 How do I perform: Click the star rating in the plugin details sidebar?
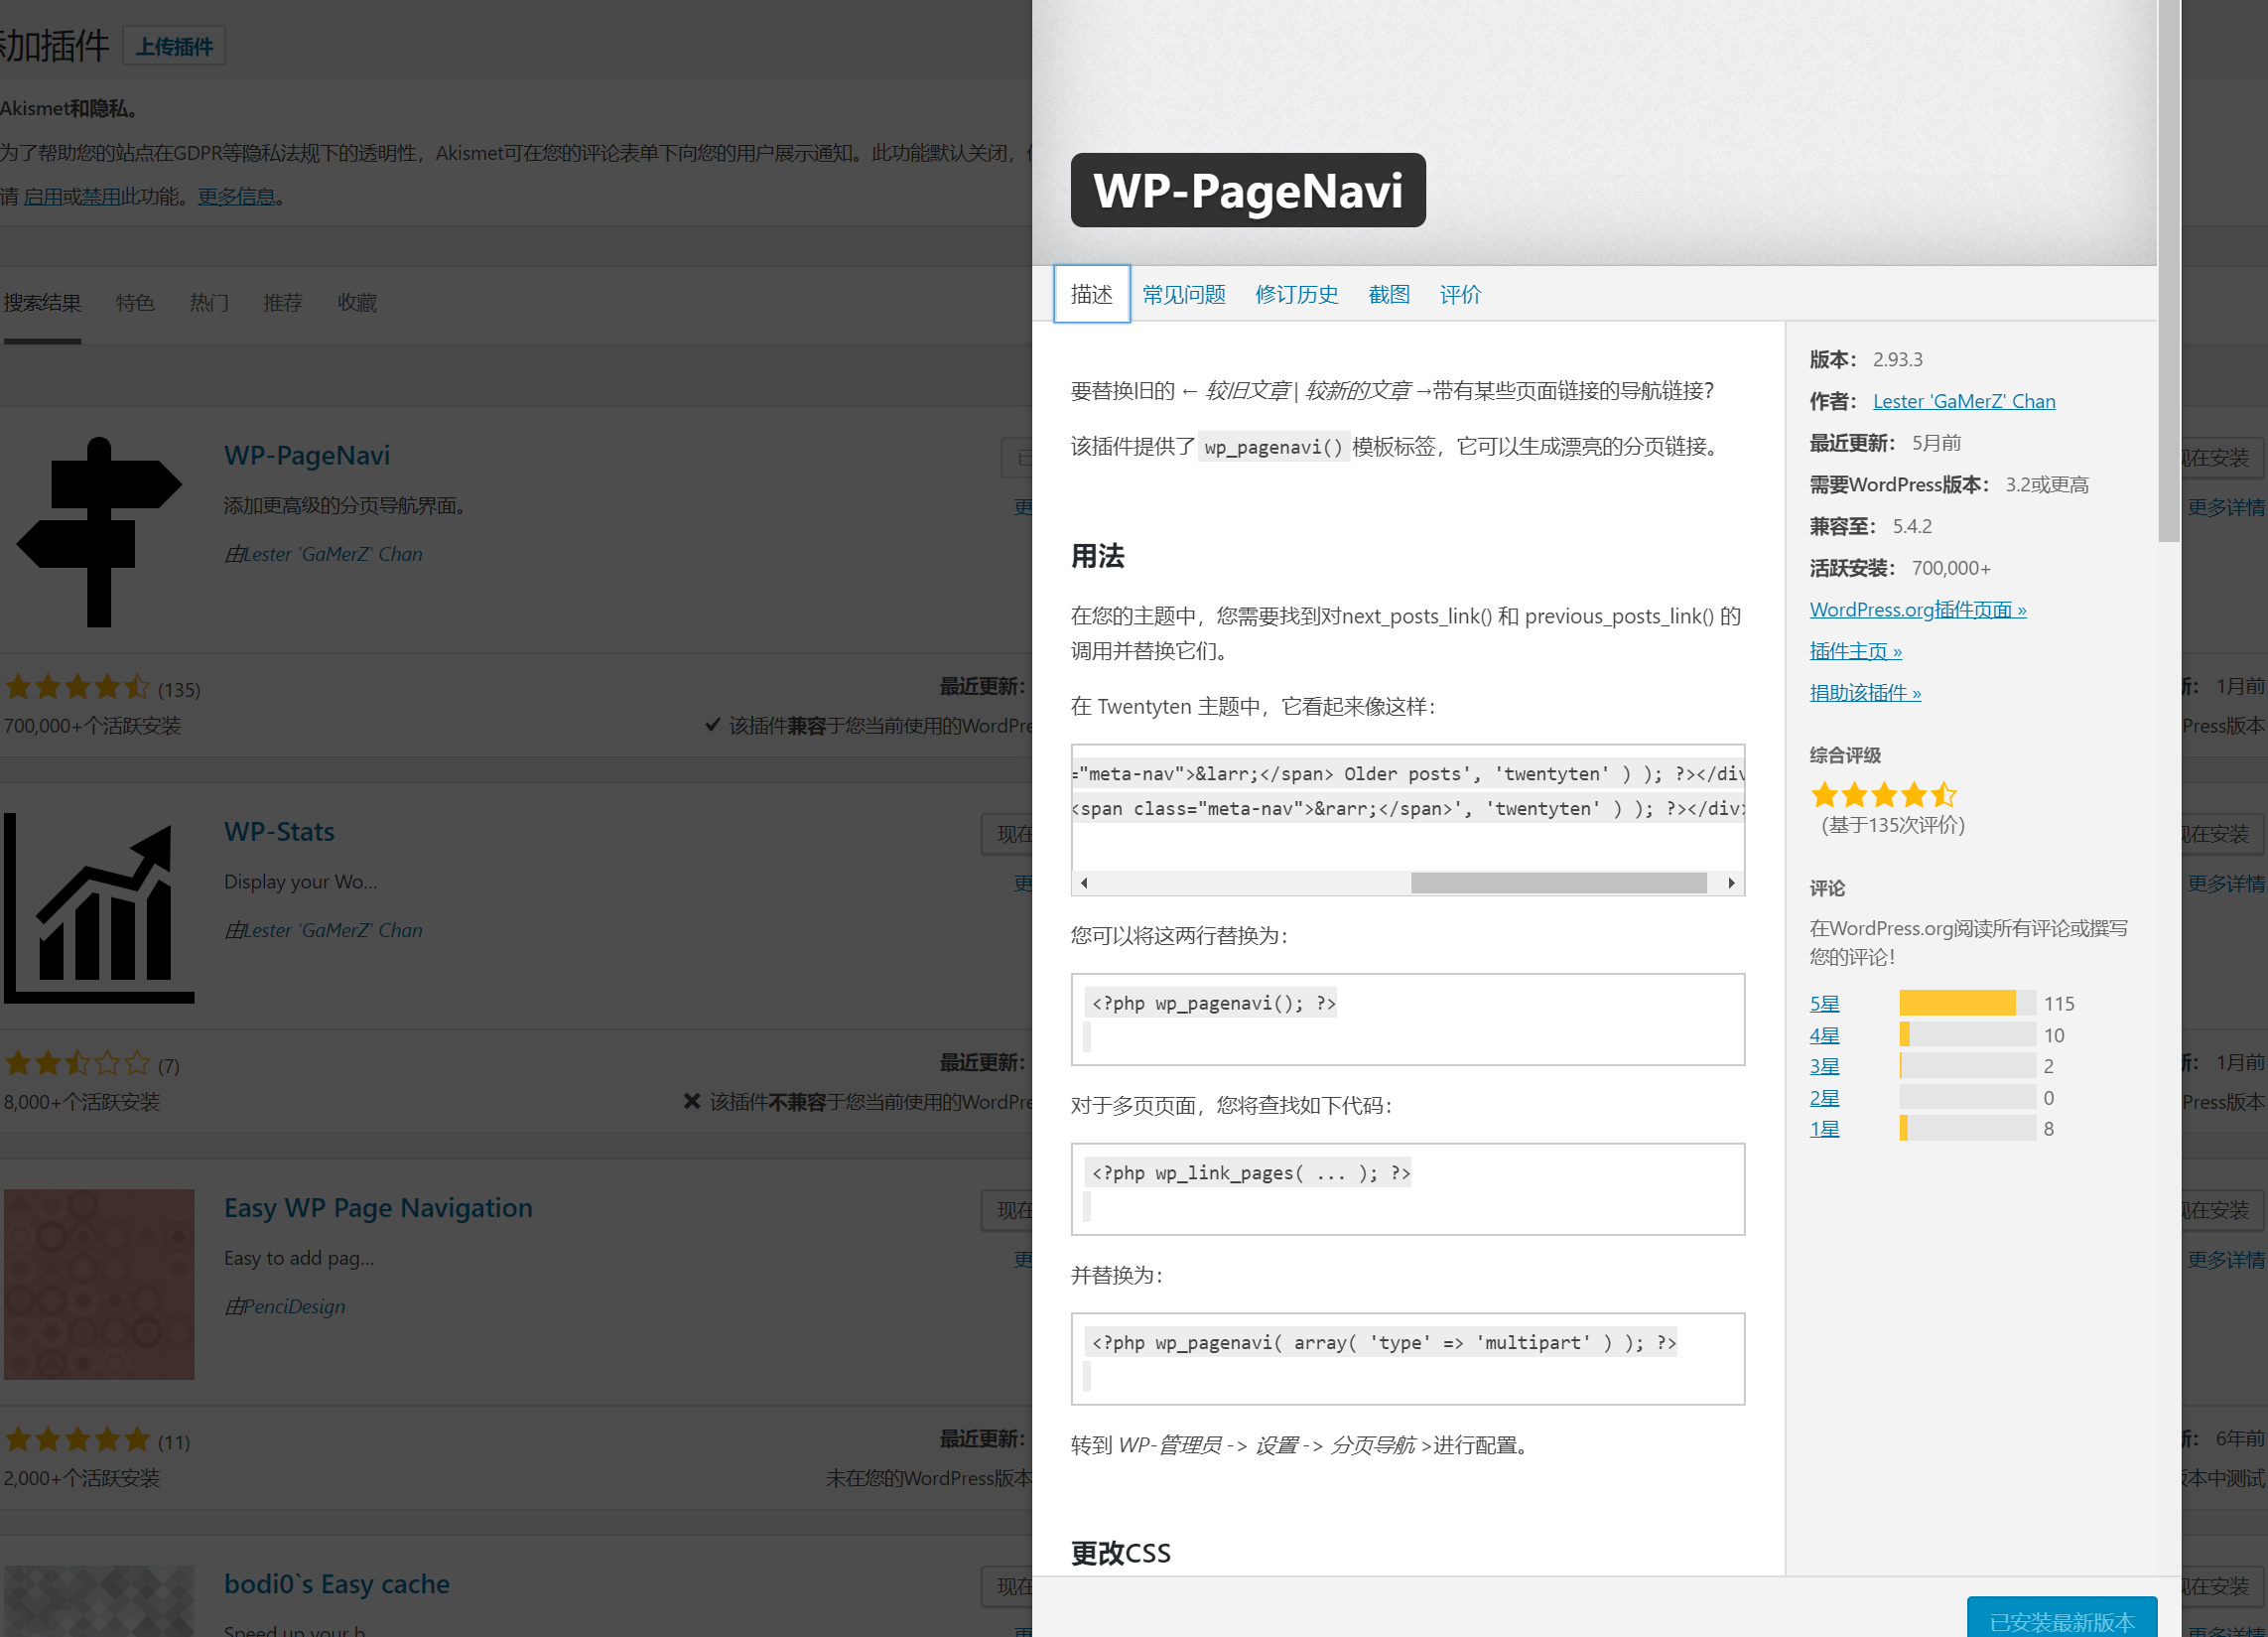tap(1883, 795)
